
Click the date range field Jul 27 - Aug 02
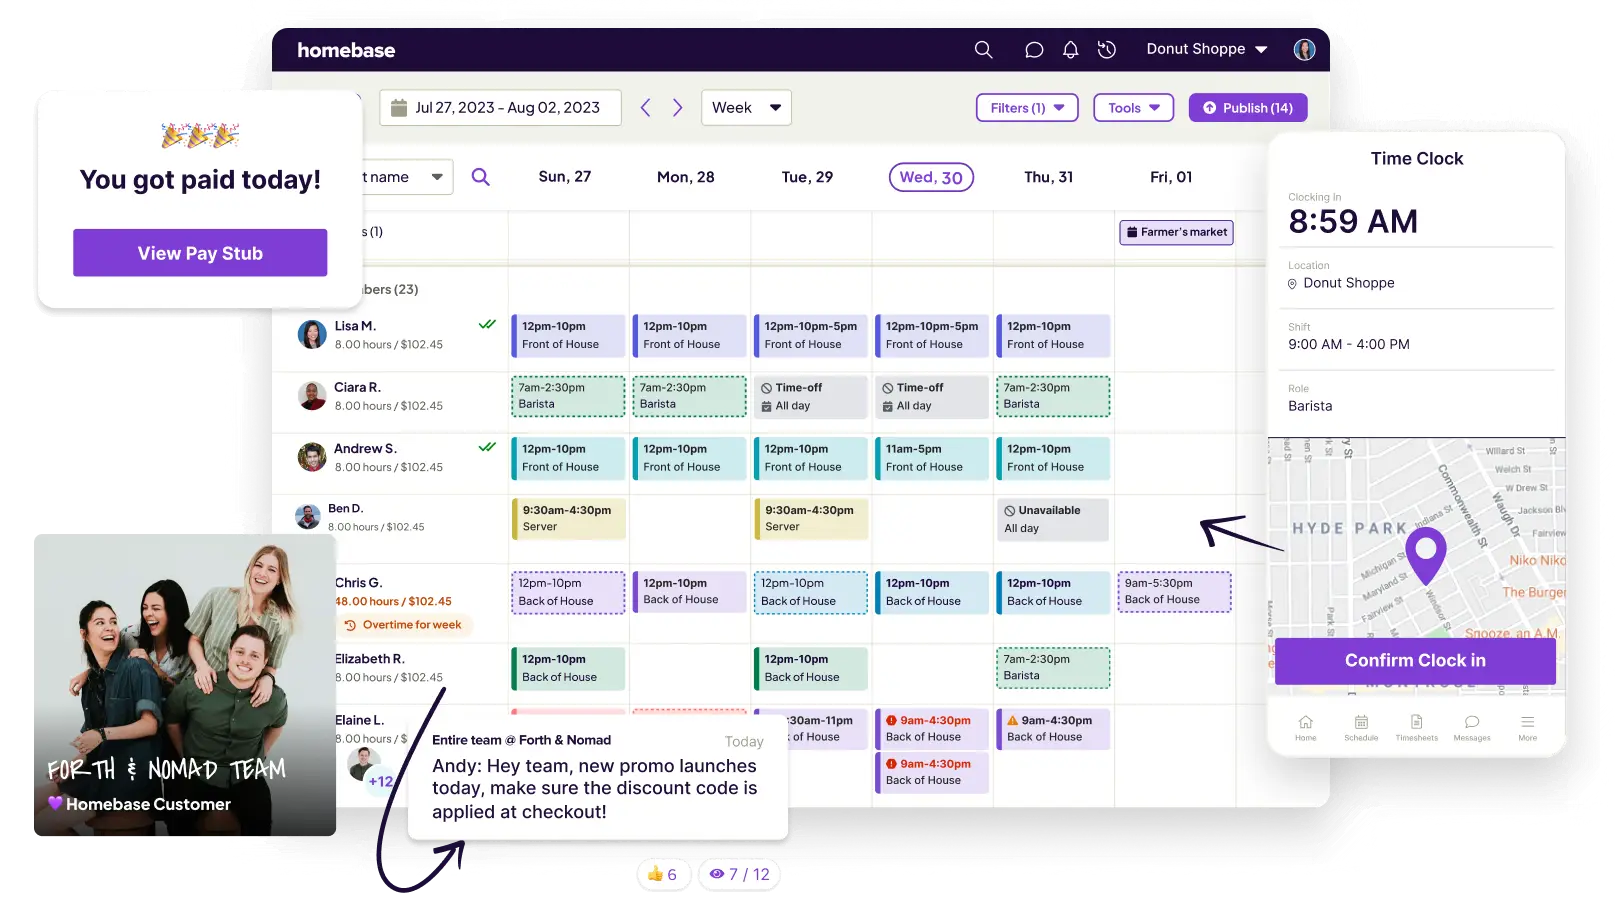500,108
